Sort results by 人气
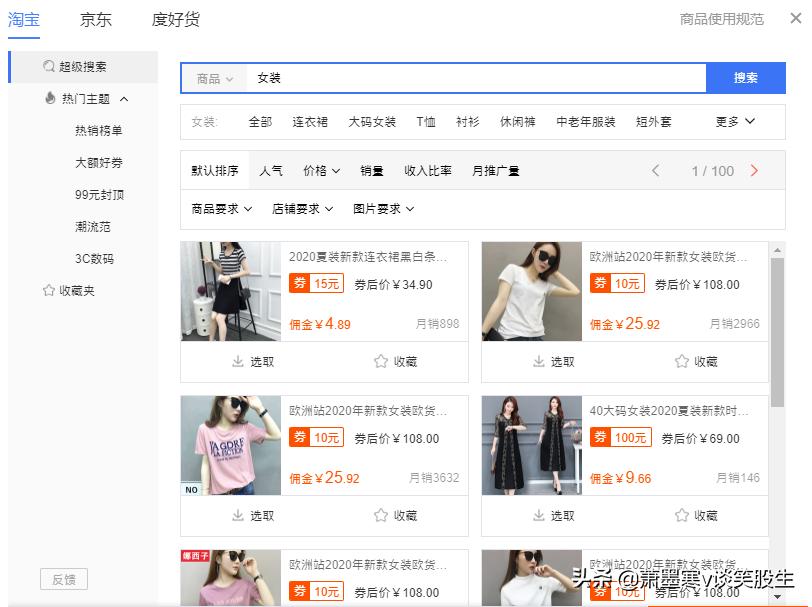This screenshot has width=812, height=607. tap(271, 170)
